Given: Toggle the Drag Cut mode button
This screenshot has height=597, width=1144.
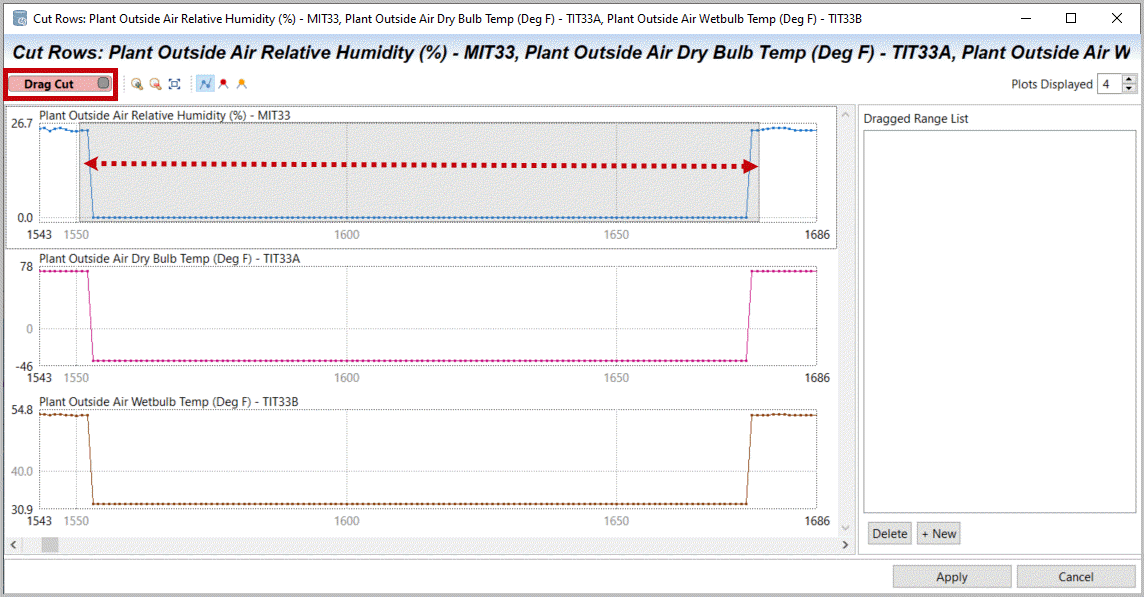Looking at the screenshot, I should [60, 84].
